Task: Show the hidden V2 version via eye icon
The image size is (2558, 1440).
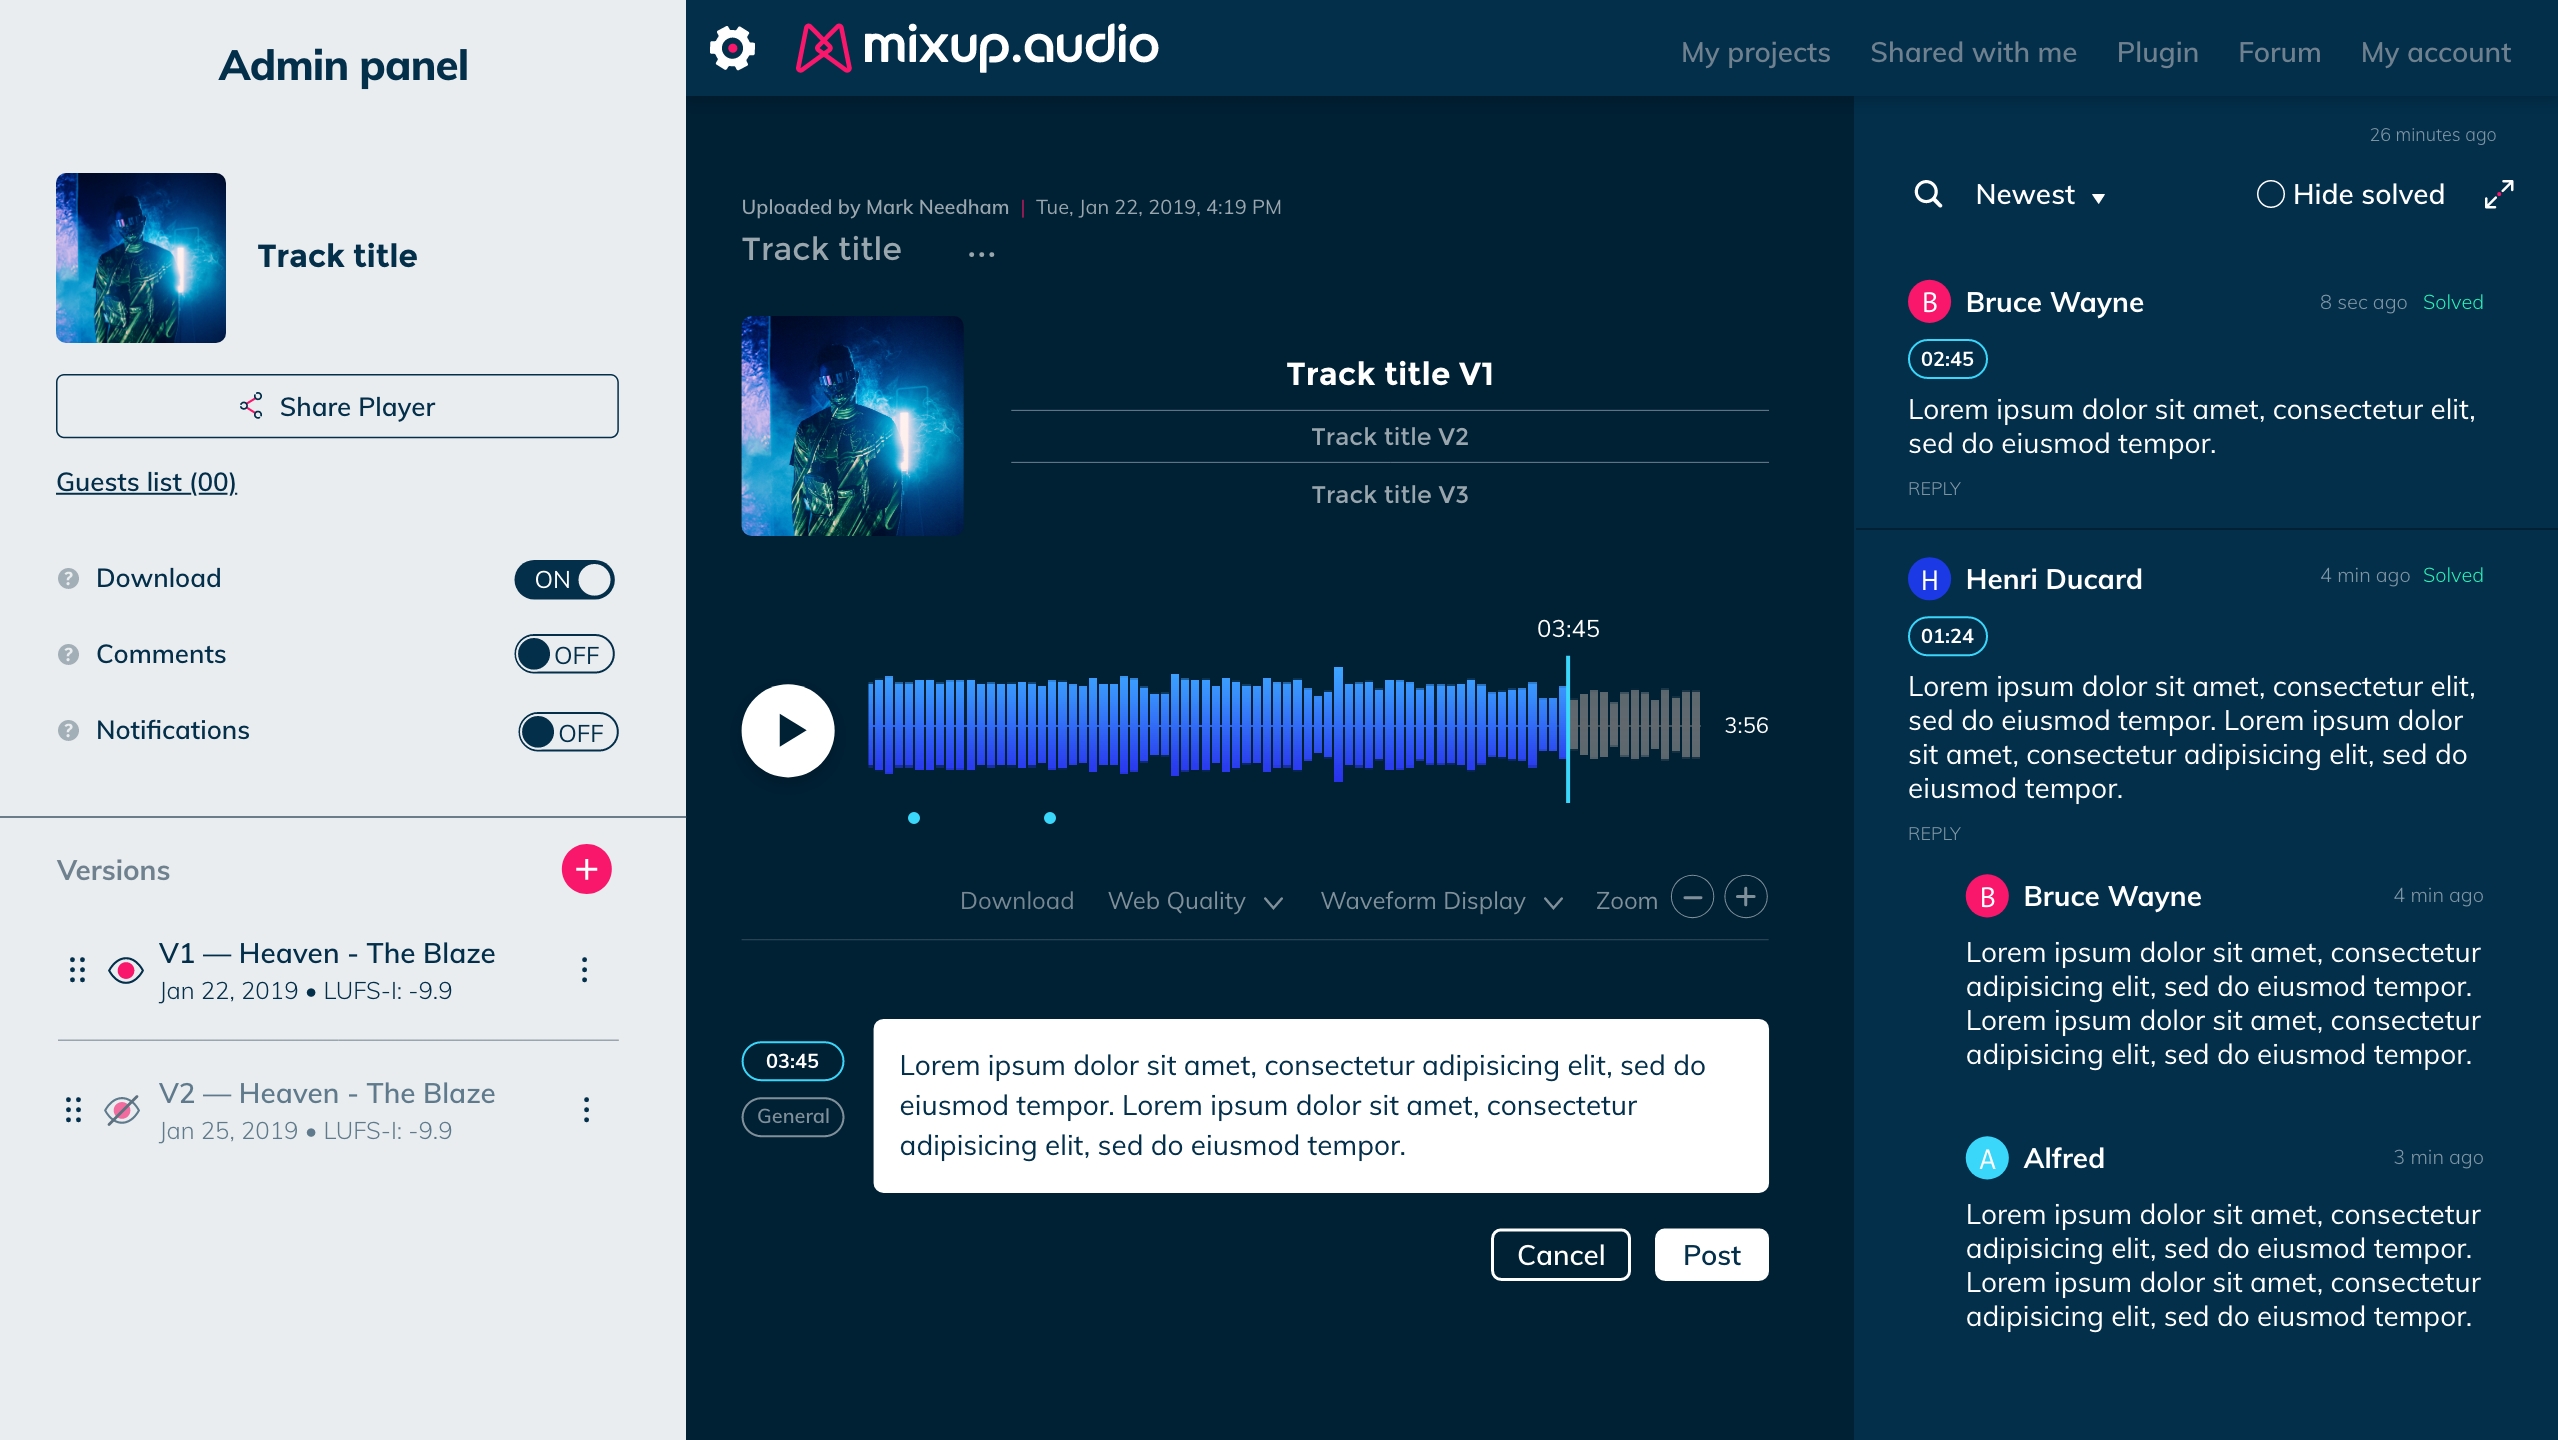Action: tap(122, 1110)
